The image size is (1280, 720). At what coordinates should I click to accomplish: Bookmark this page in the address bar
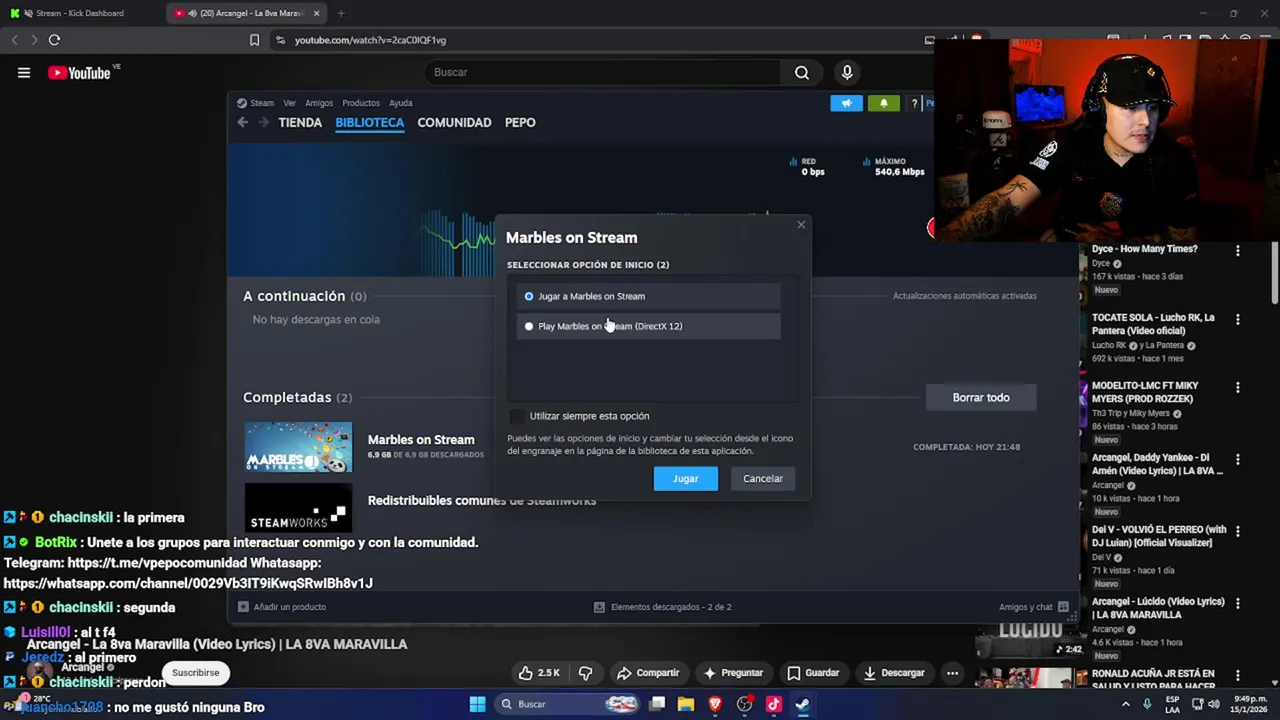click(x=254, y=40)
